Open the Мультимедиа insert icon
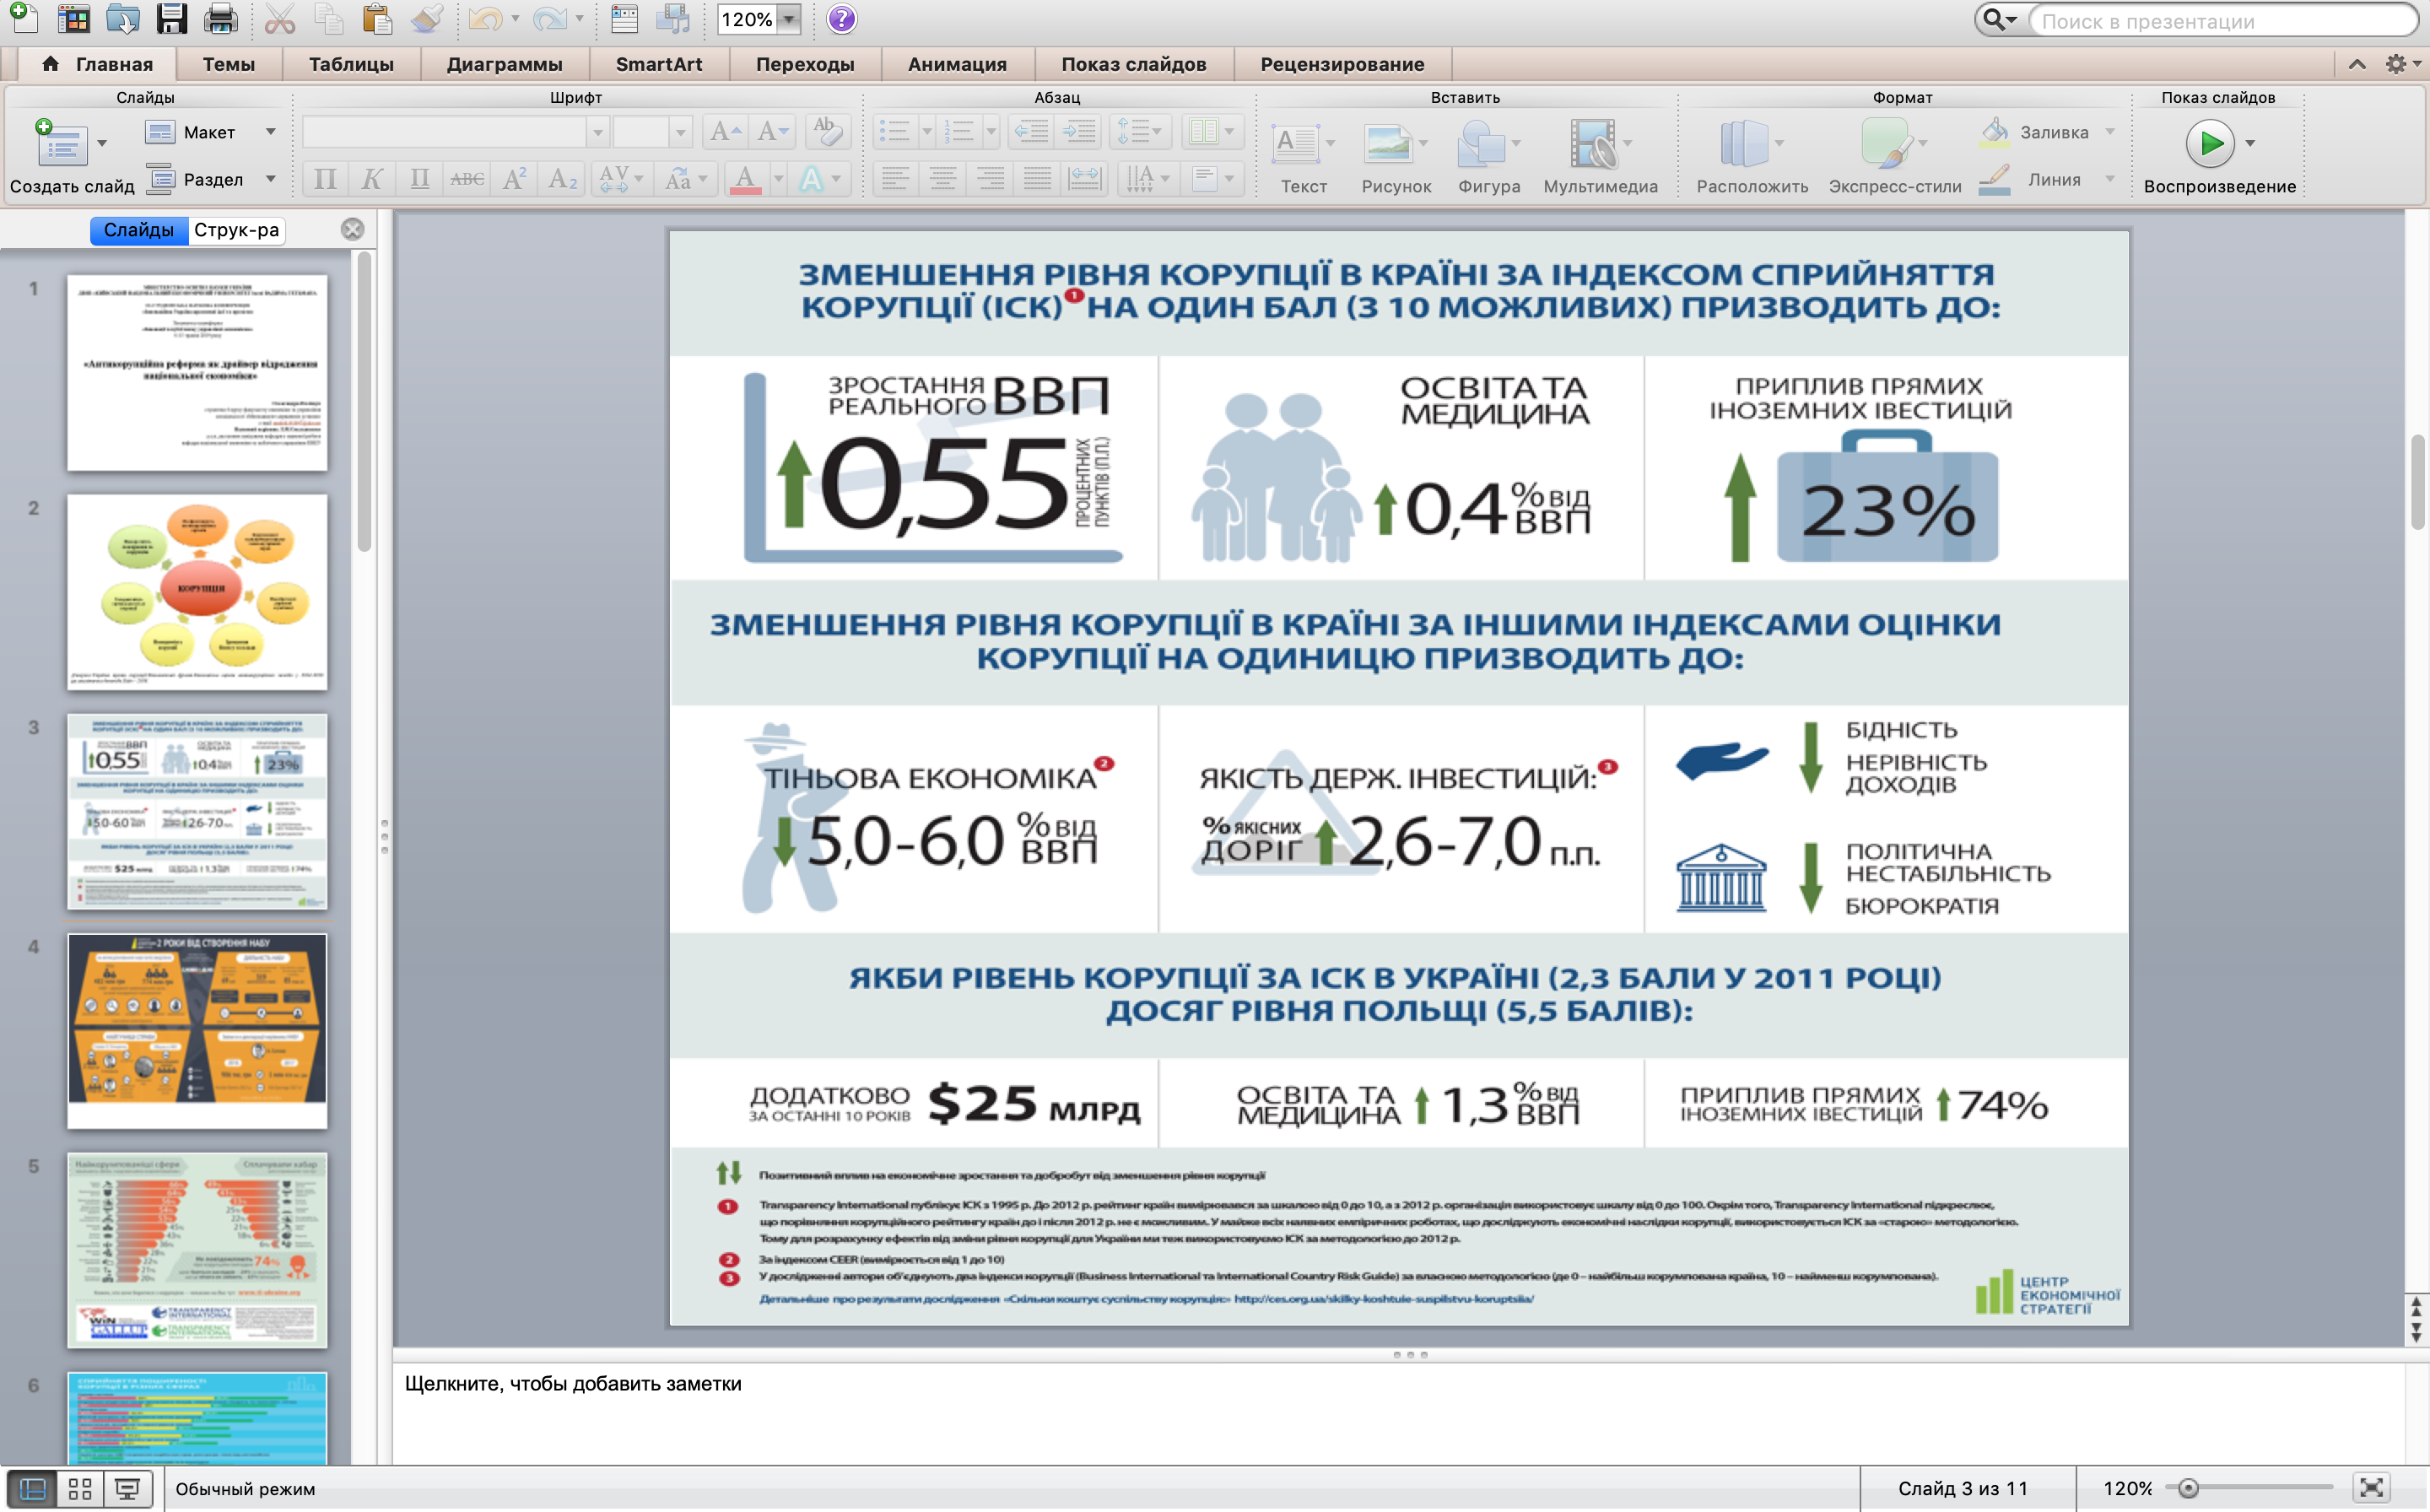The height and width of the screenshot is (1512, 2430). point(1592,143)
